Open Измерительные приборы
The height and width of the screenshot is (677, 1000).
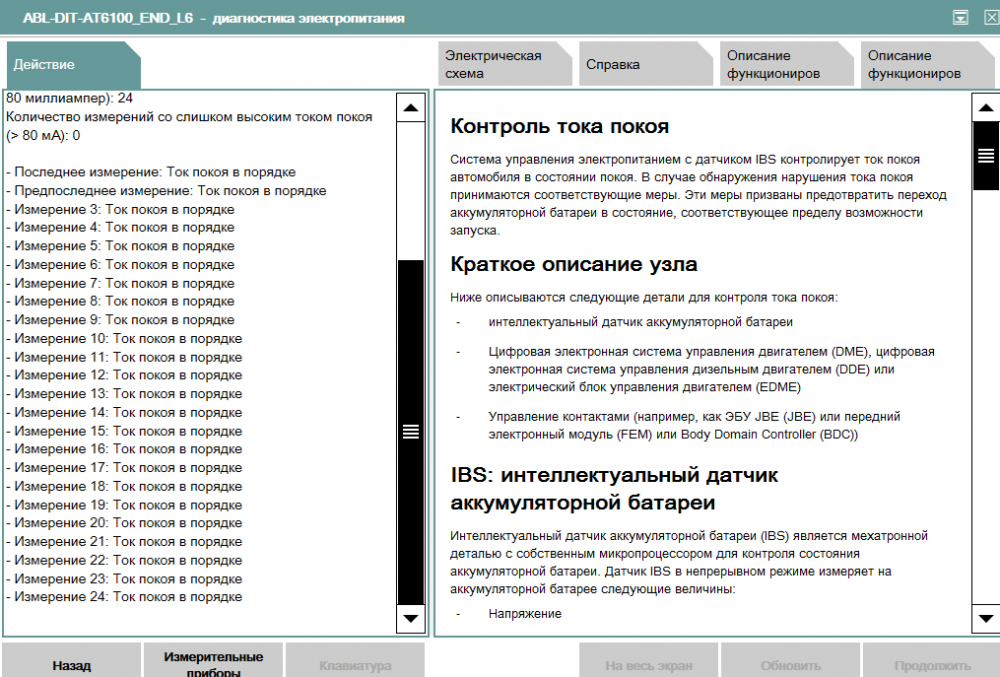coord(213,664)
